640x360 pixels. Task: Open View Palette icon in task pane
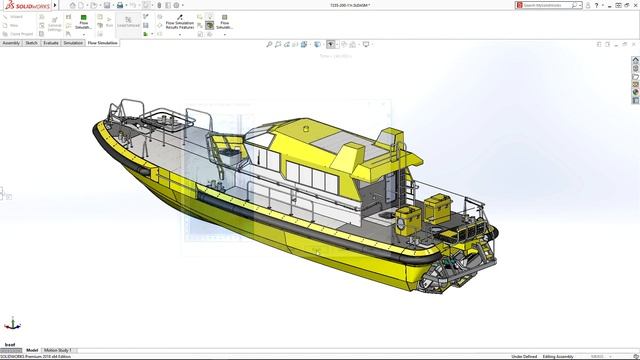[636, 84]
